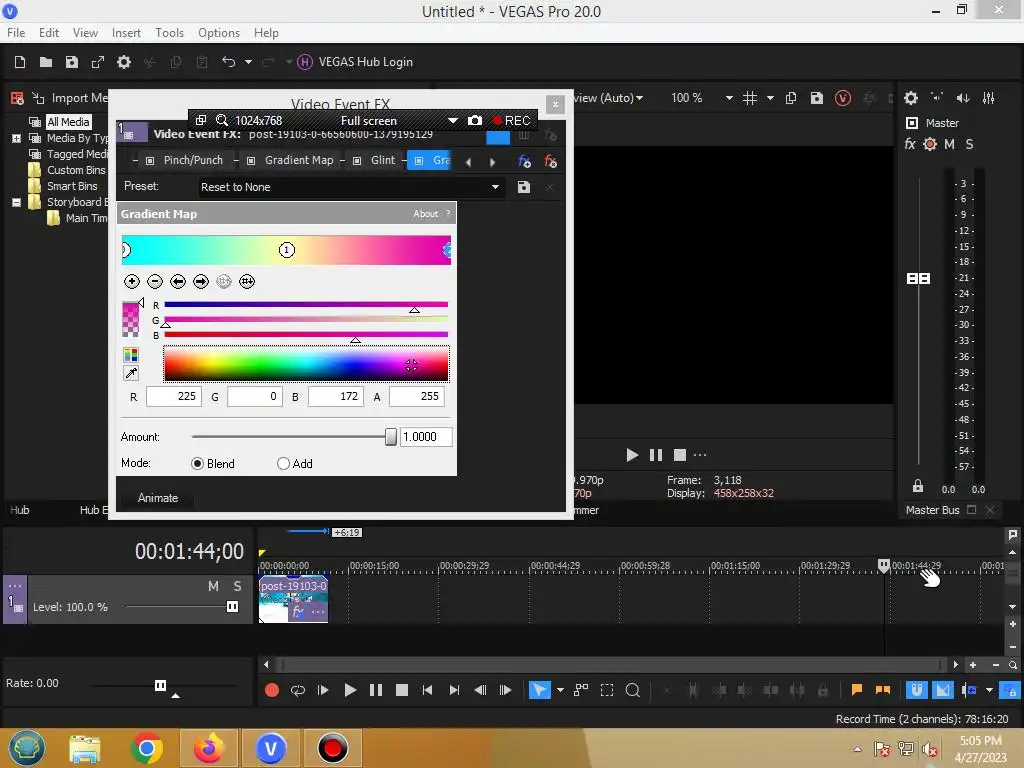Open the Insert menu
This screenshot has width=1024, height=768.
click(x=126, y=33)
